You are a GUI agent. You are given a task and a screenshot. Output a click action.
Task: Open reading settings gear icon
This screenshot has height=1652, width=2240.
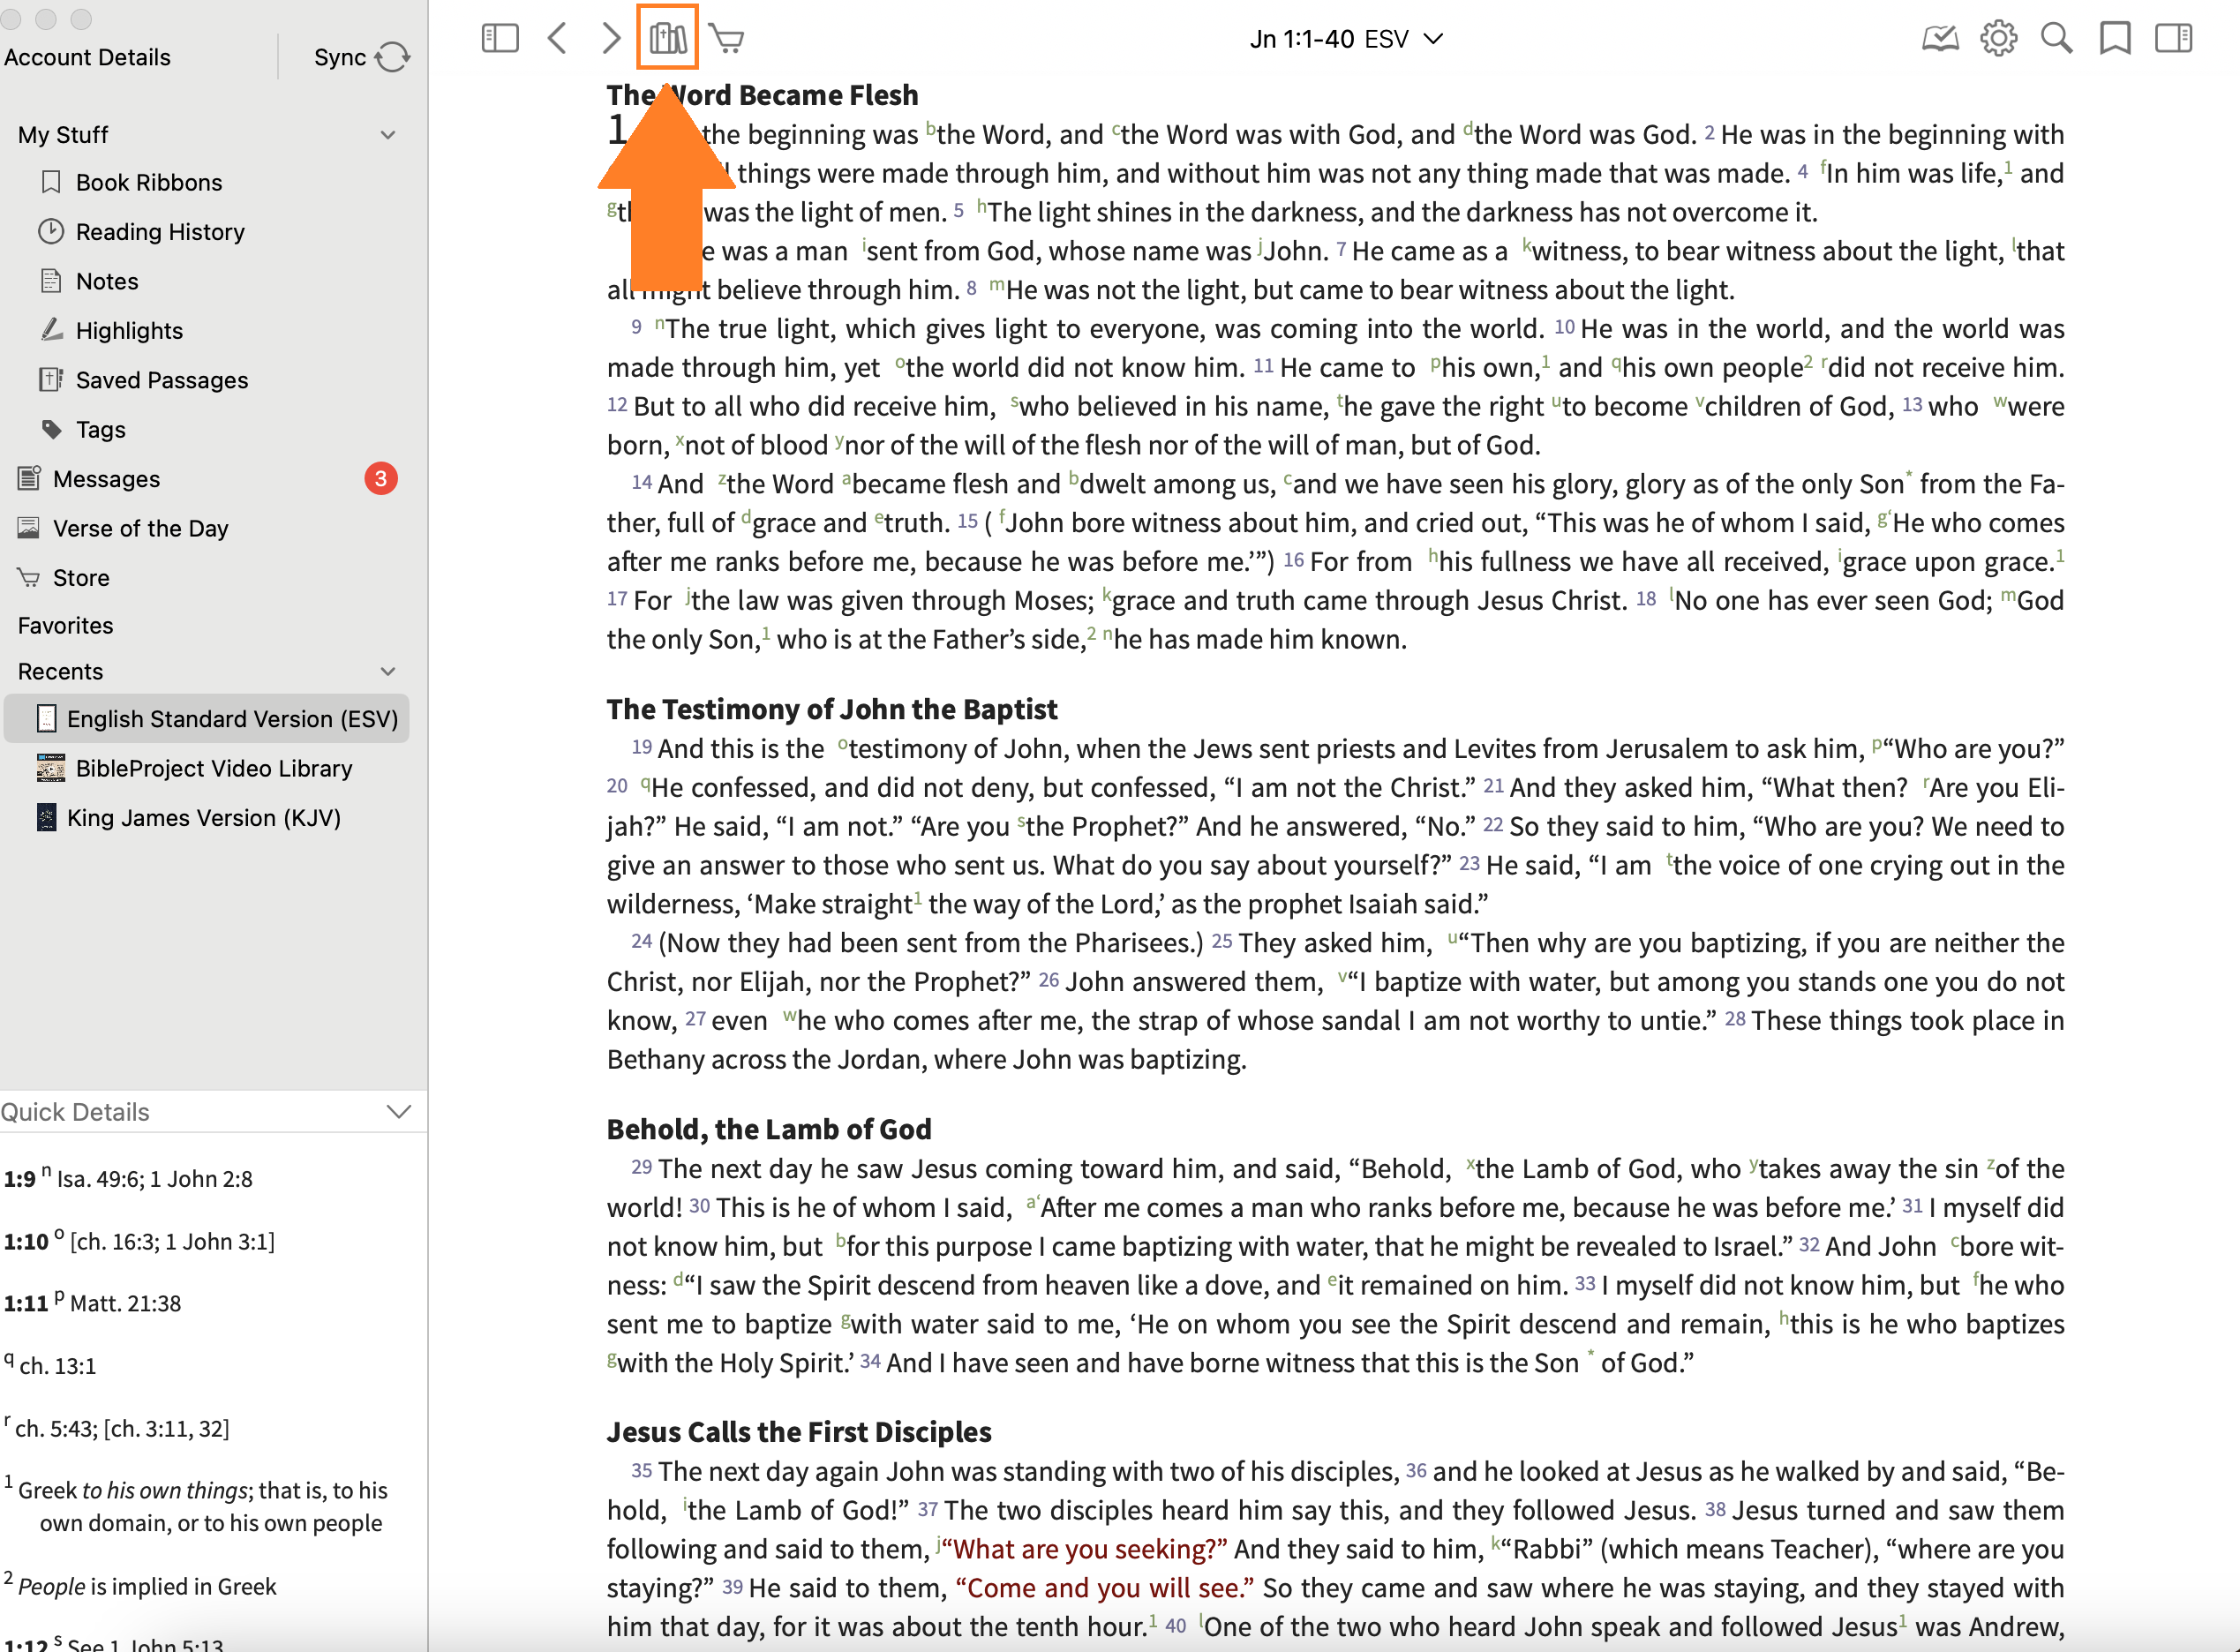1998,39
